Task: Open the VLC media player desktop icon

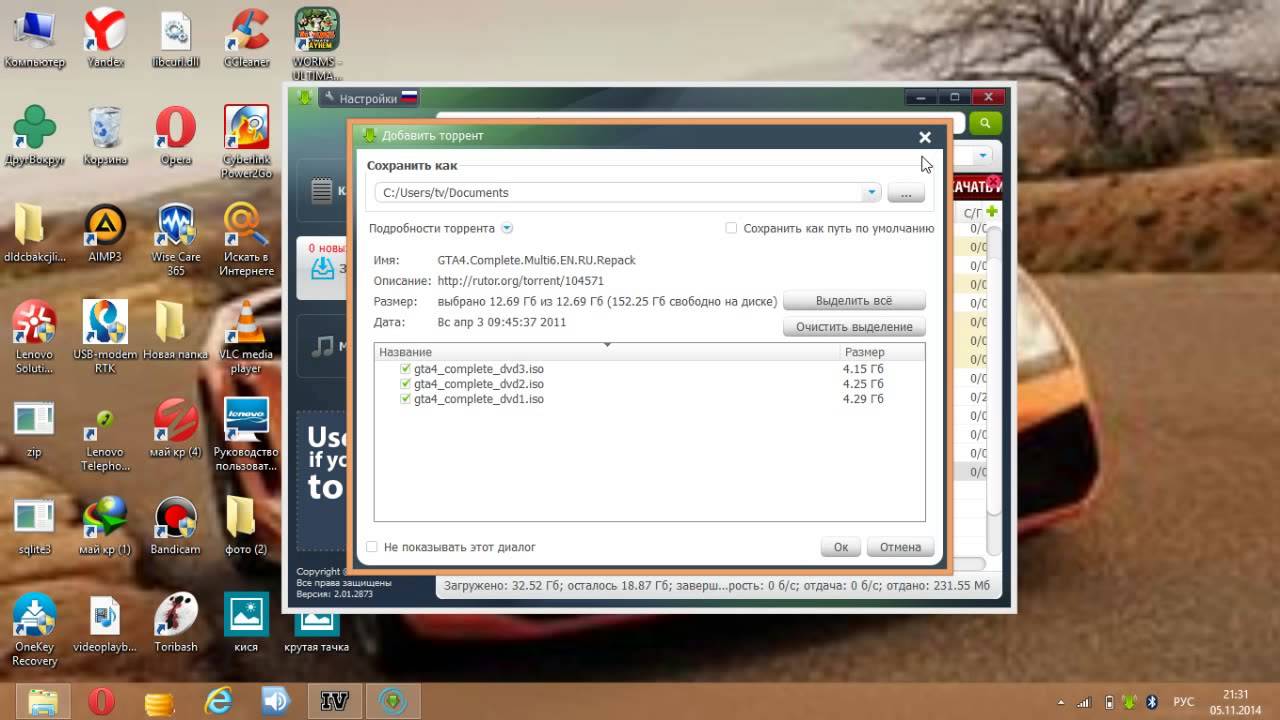Action: coord(246,337)
